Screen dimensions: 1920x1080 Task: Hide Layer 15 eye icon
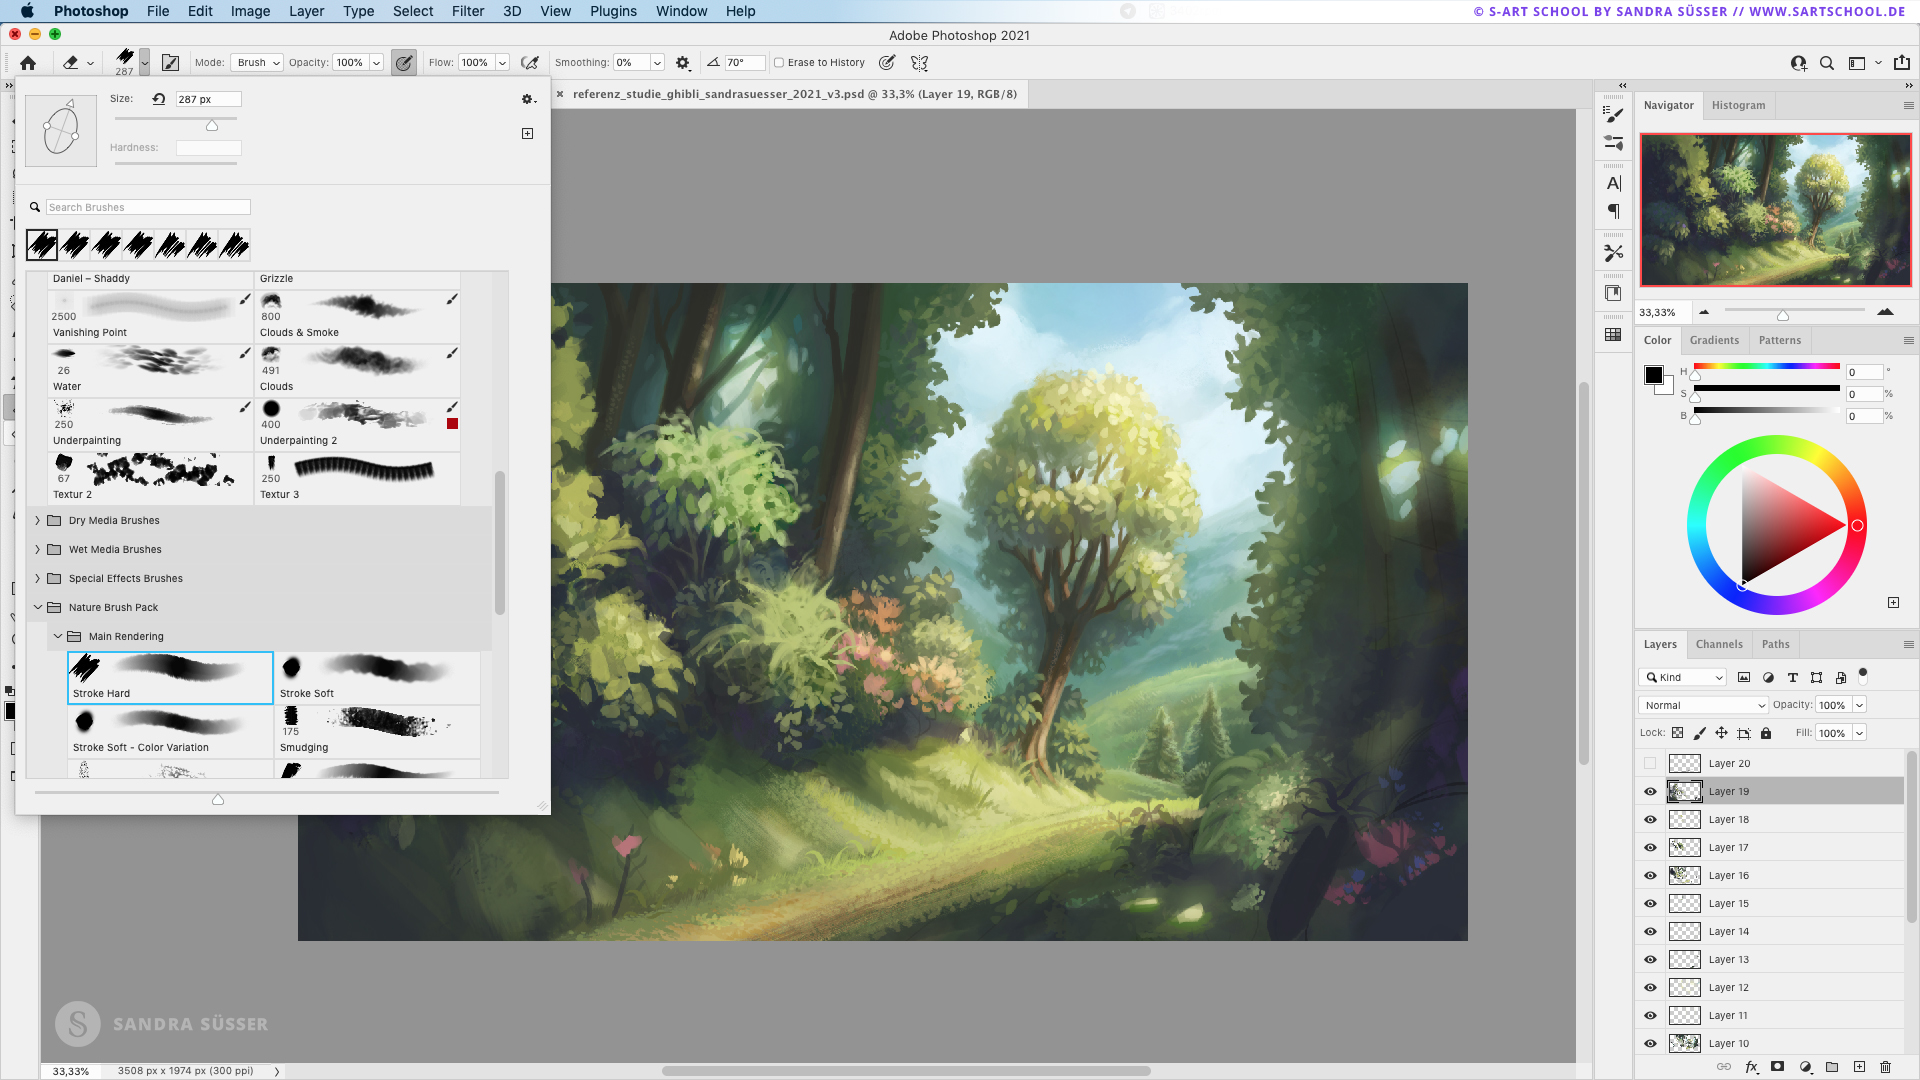tap(1650, 904)
